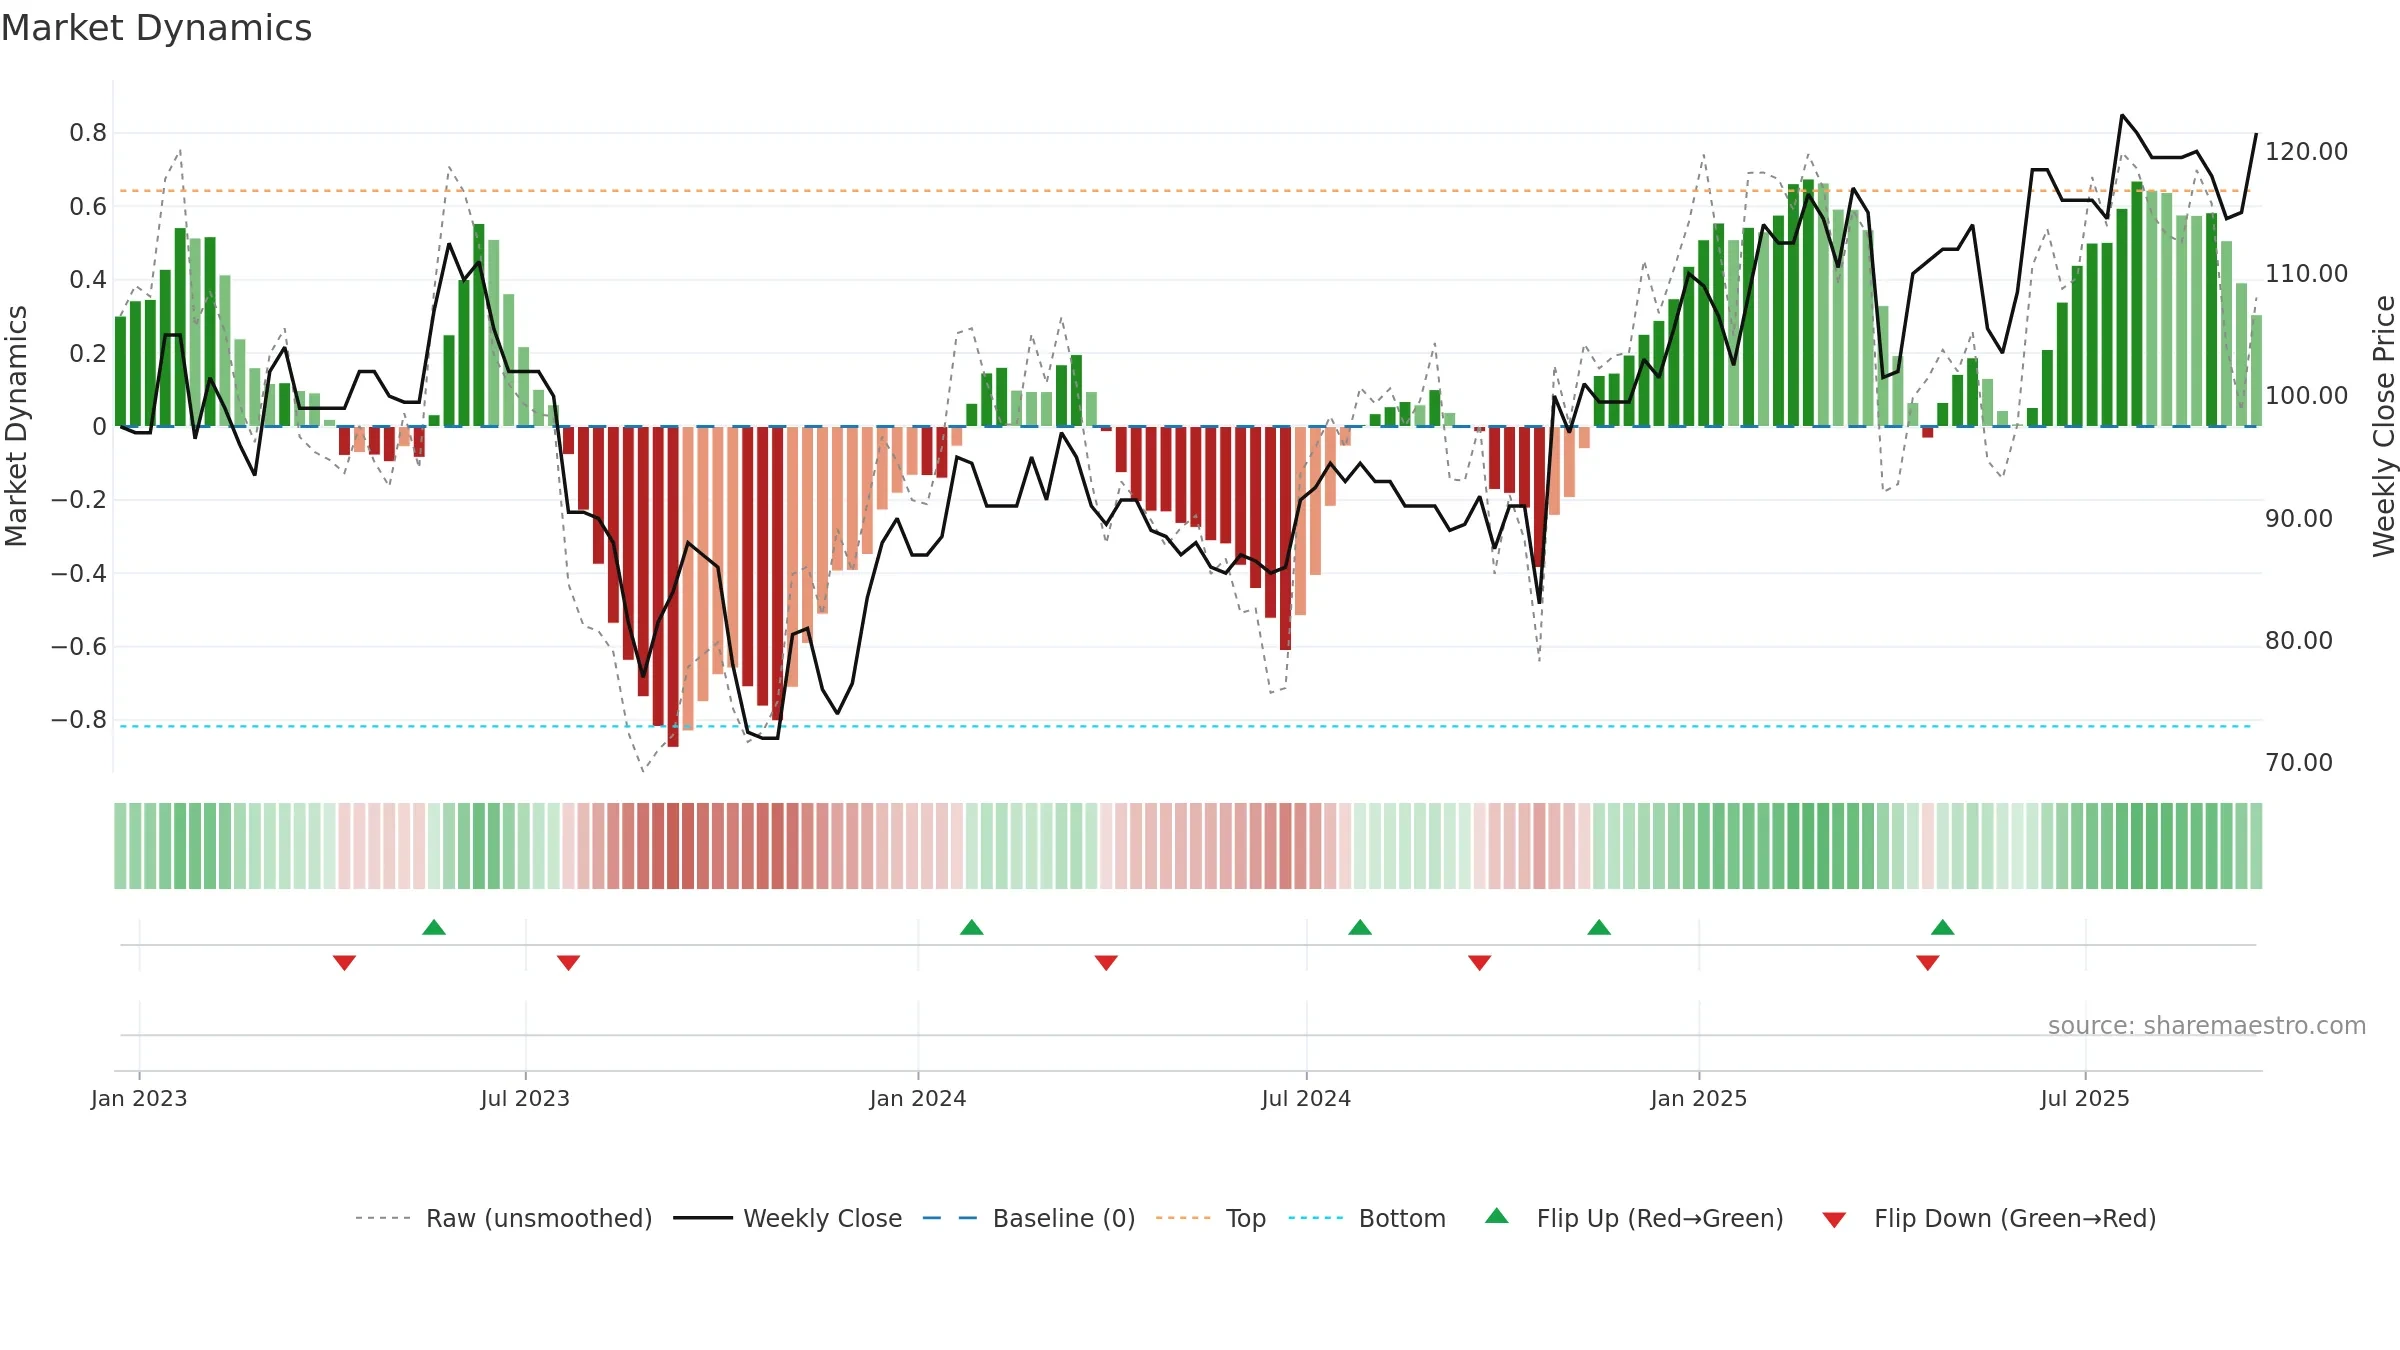Screen dimensions: 2400x1350
Task: Click the 80.00 price axis value
Action: tap(2298, 640)
